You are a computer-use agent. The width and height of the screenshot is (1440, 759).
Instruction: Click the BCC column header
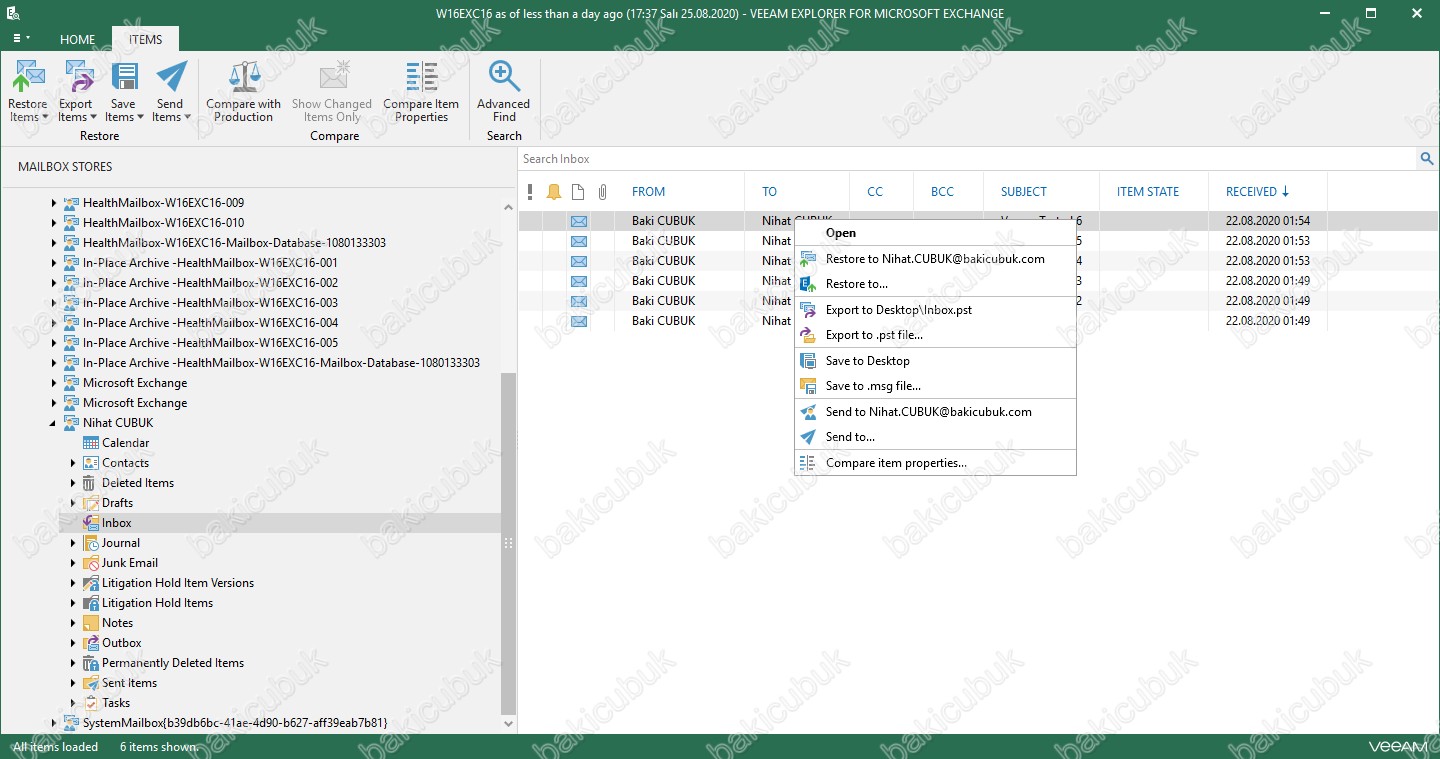pyautogui.click(x=942, y=192)
